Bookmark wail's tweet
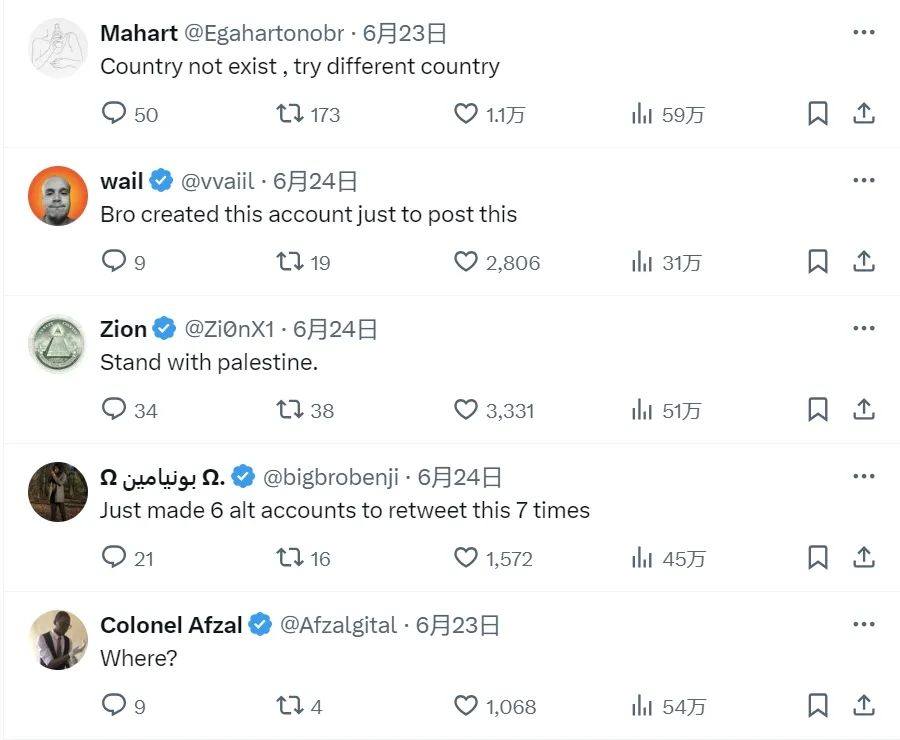The height and width of the screenshot is (740, 900). pos(817,262)
